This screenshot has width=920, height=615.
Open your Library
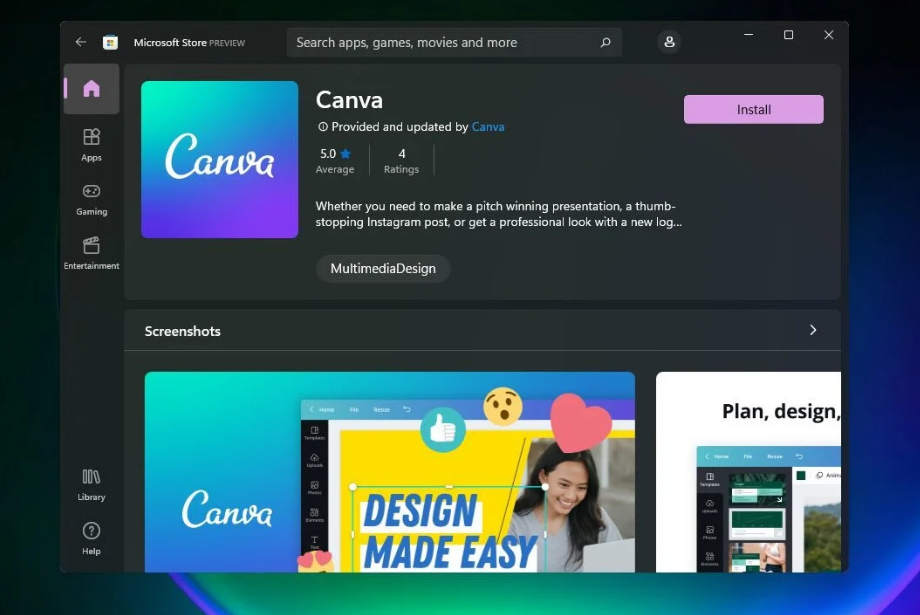point(91,483)
